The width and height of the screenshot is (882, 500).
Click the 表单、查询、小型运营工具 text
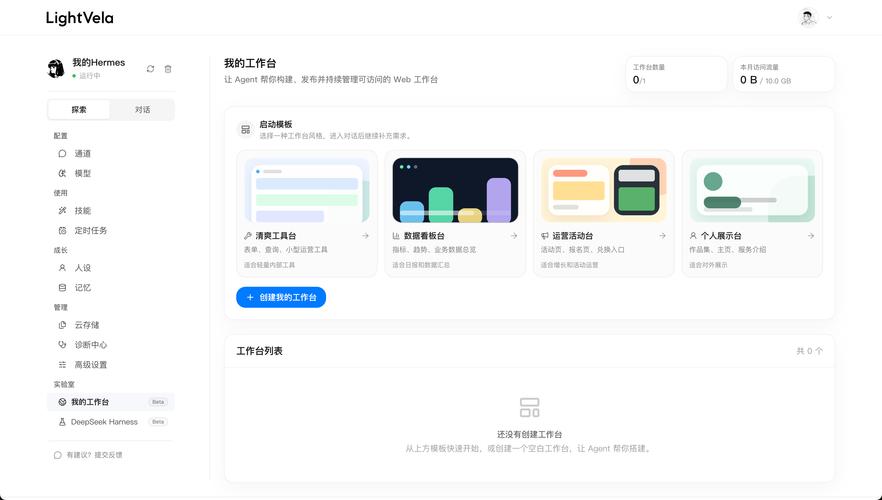click(285, 250)
